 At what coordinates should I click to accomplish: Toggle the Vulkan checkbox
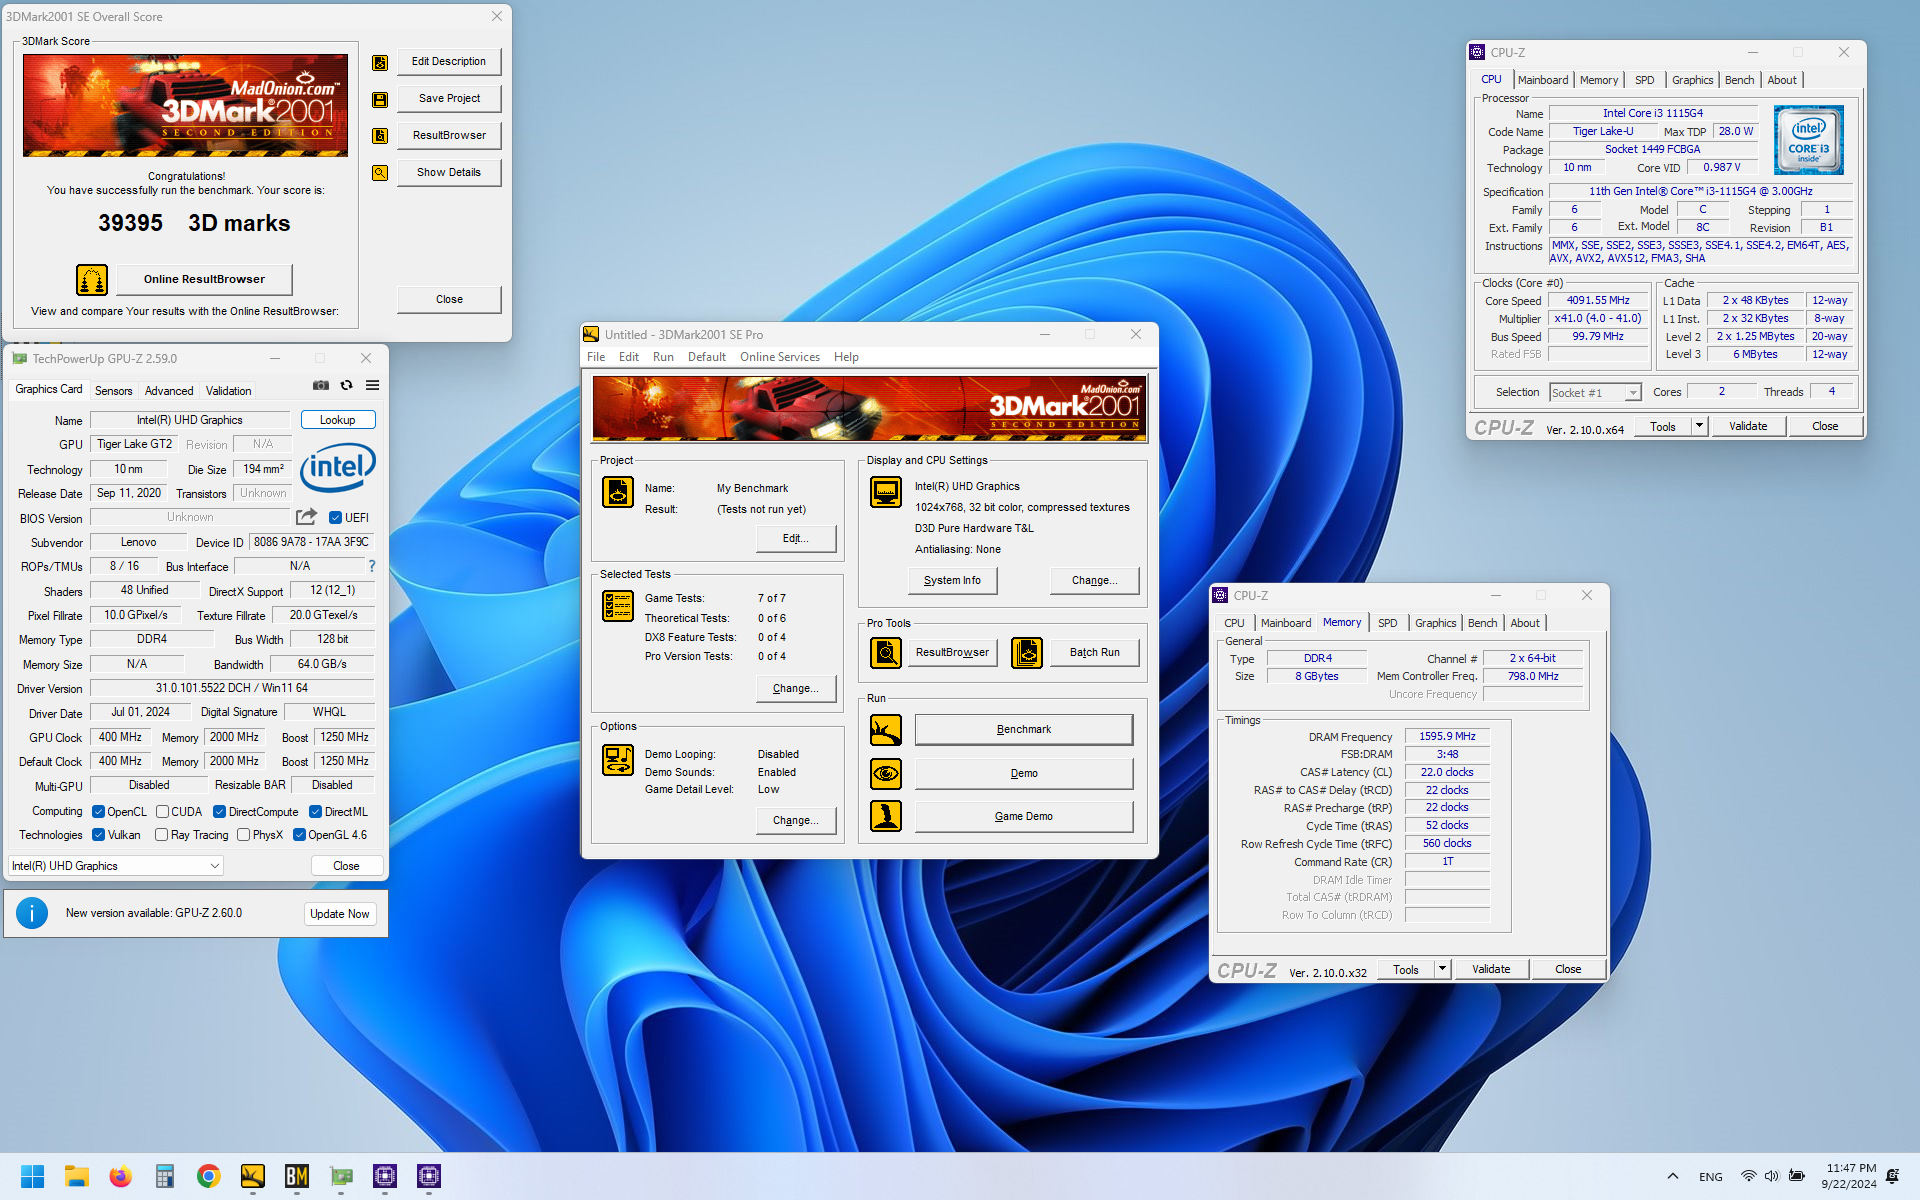click(x=98, y=835)
